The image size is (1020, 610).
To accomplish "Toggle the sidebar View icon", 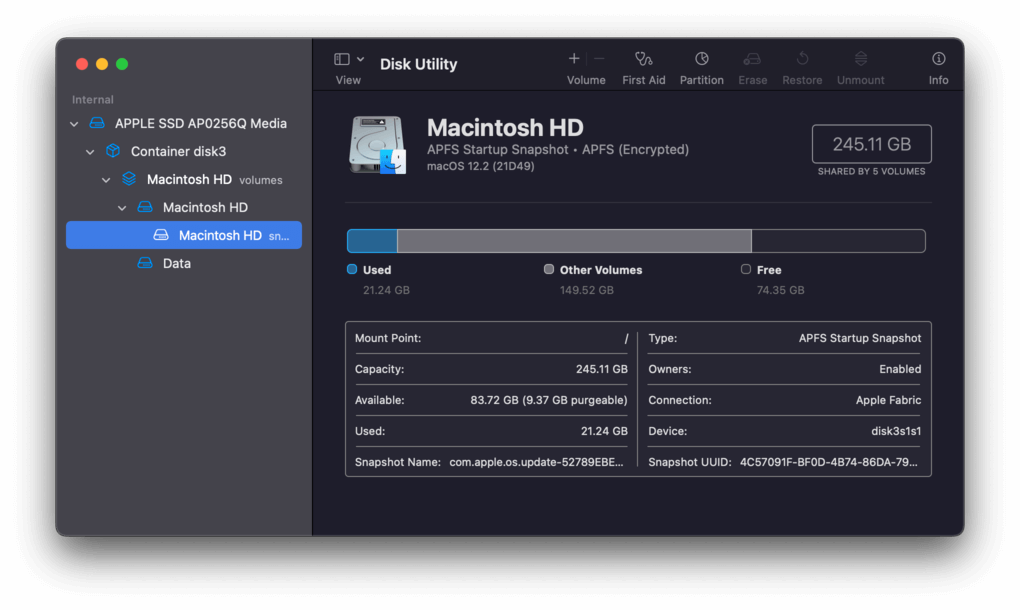I will point(342,59).
